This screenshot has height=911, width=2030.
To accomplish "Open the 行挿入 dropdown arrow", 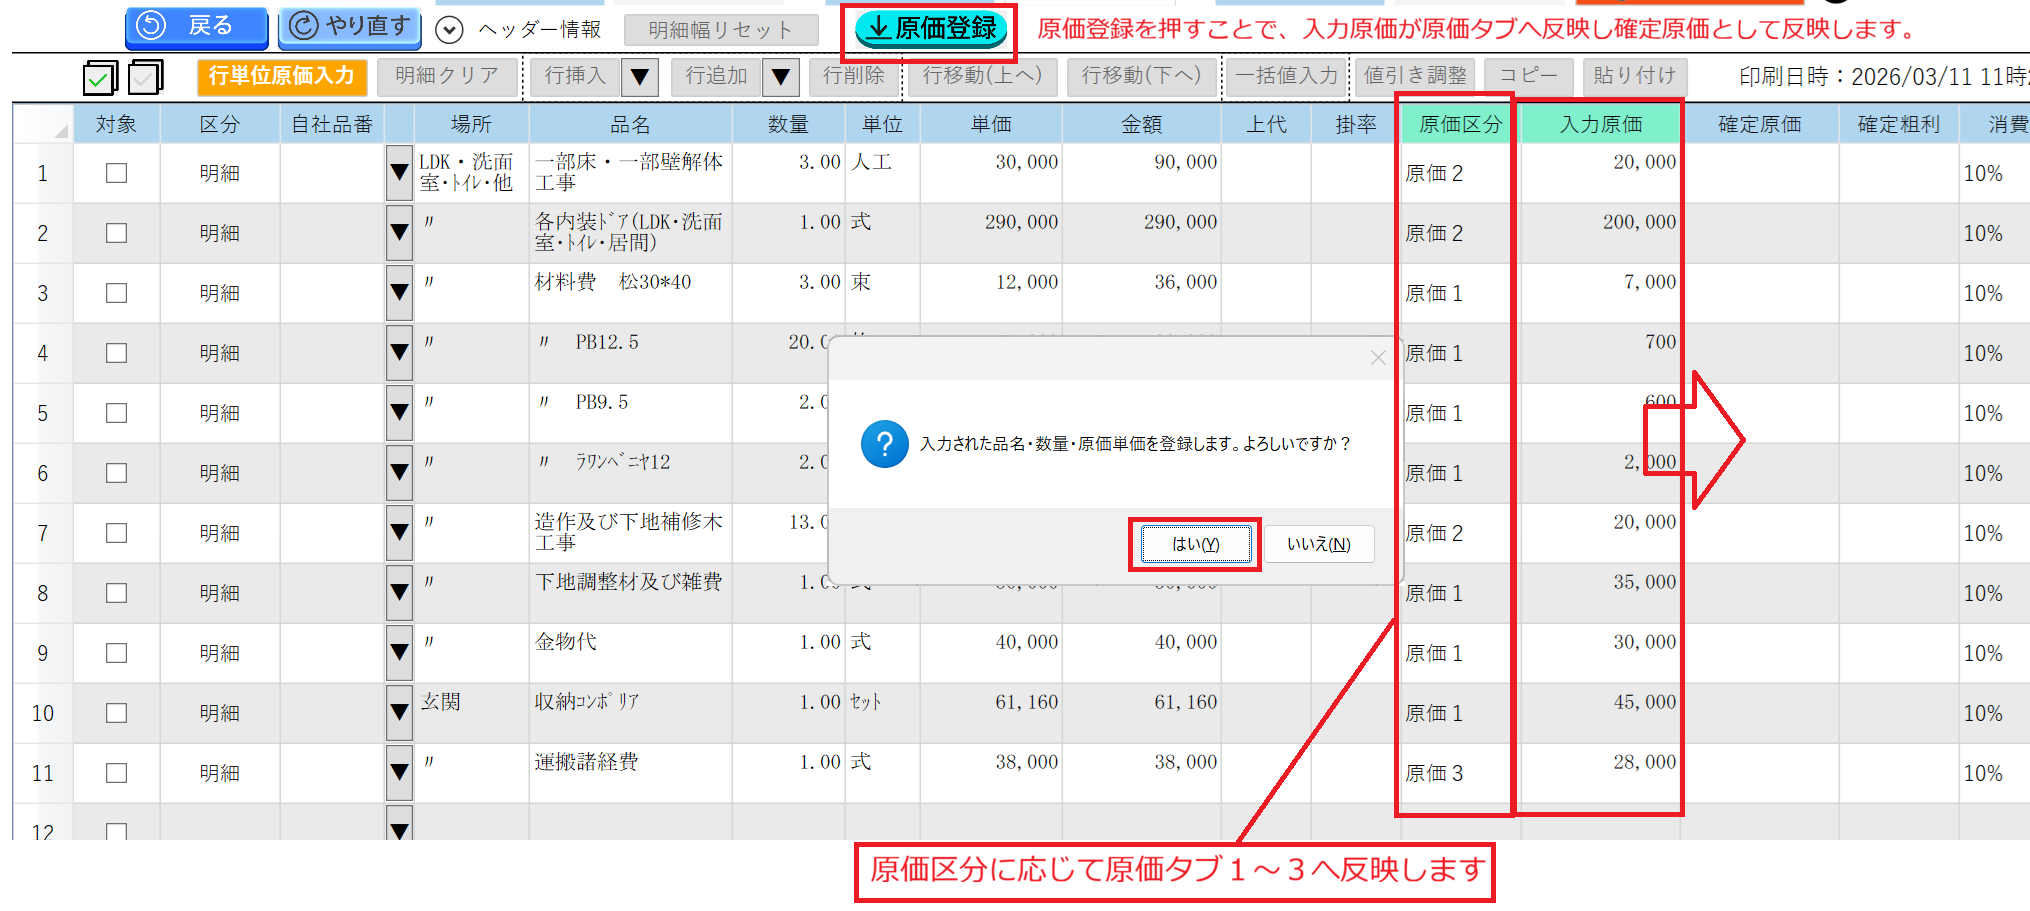I will (640, 76).
